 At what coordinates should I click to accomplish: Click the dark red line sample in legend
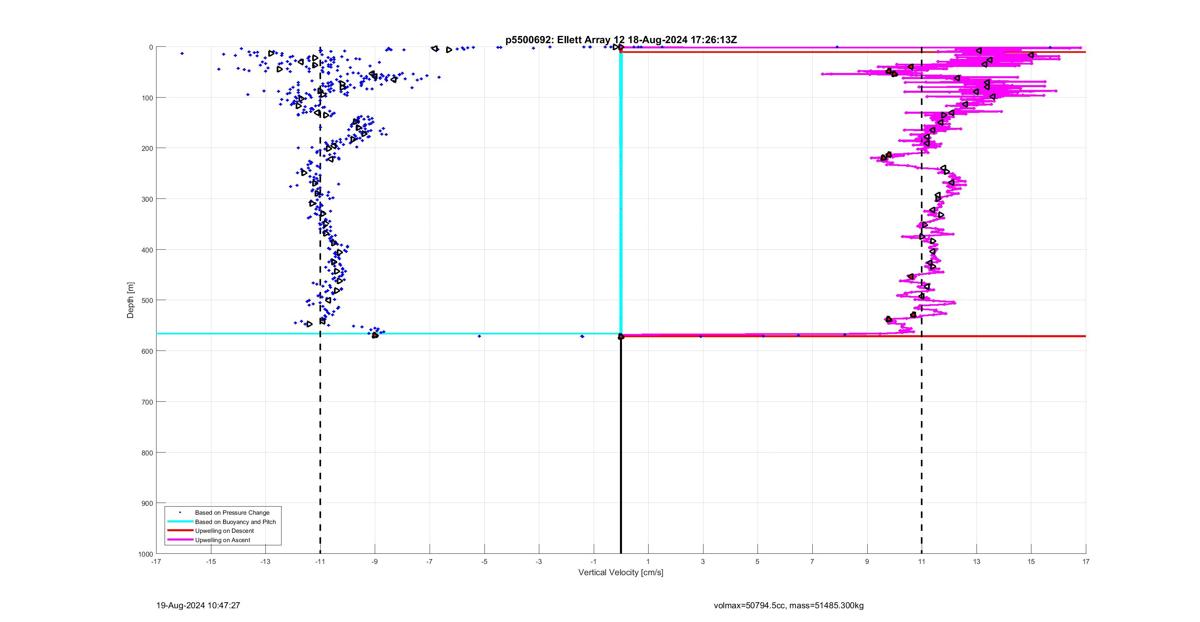180,531
